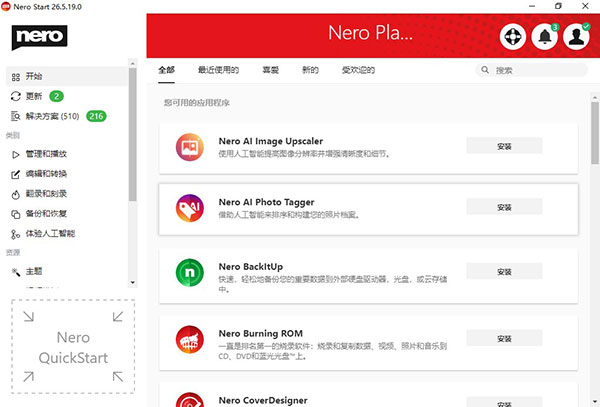Viewport: 600px width, 407px height.
Task: Click the Nero CoverDesigner app icon
Action: click(190, 400)
